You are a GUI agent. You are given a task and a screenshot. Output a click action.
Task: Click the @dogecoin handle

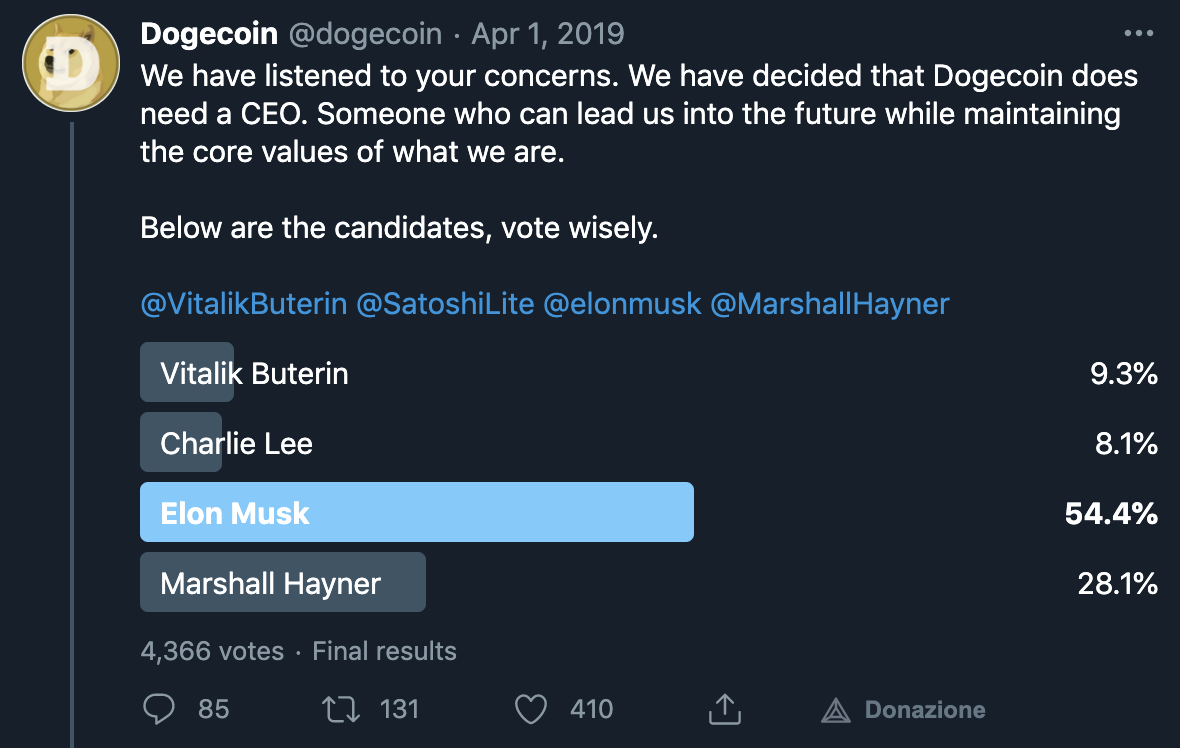pyautogui.click(x=365, y=34)
